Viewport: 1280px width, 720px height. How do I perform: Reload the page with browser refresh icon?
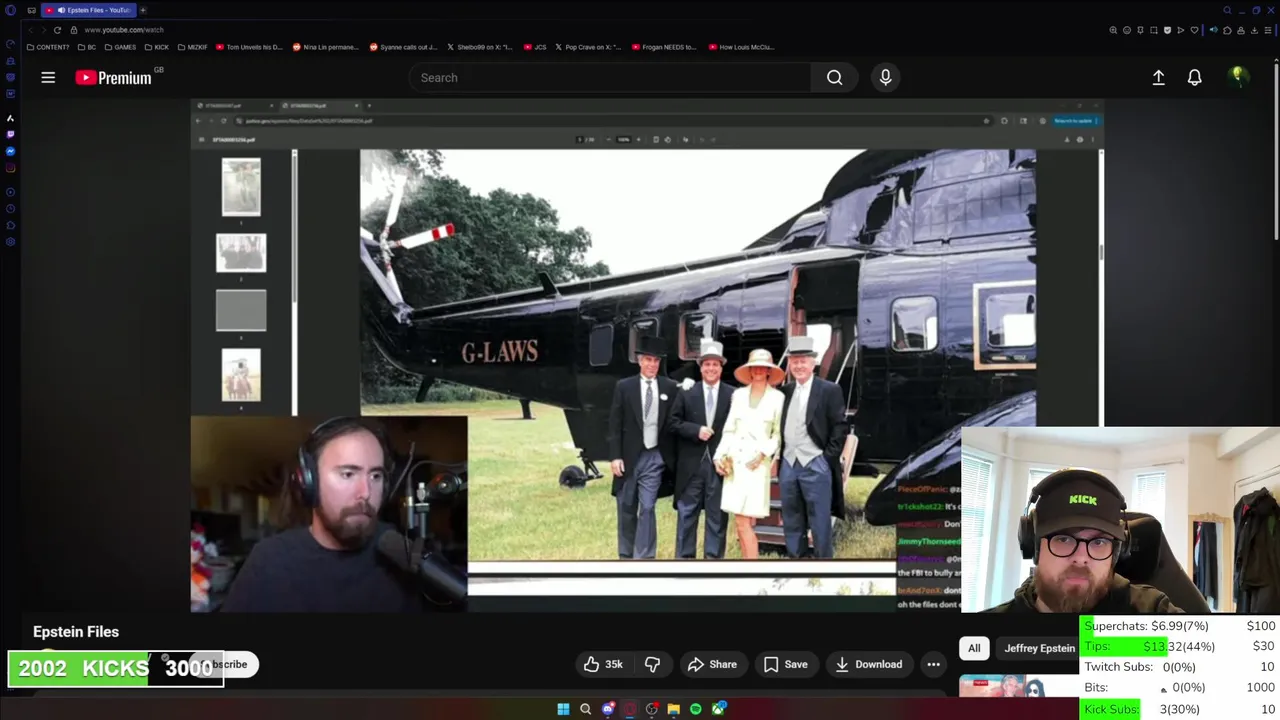point(57,30)
